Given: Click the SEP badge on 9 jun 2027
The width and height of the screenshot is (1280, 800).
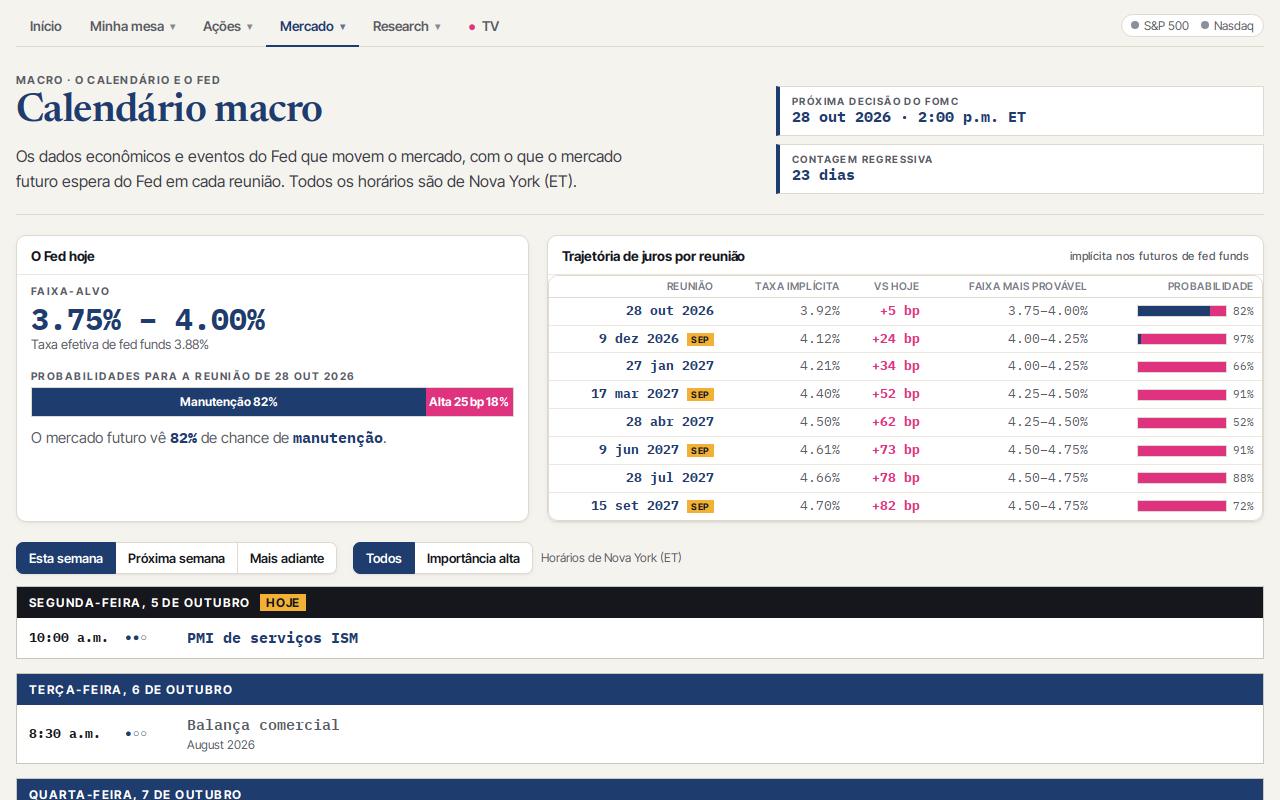Looking at the screenshot, I should pyautogui.click(x=700, y=451).
